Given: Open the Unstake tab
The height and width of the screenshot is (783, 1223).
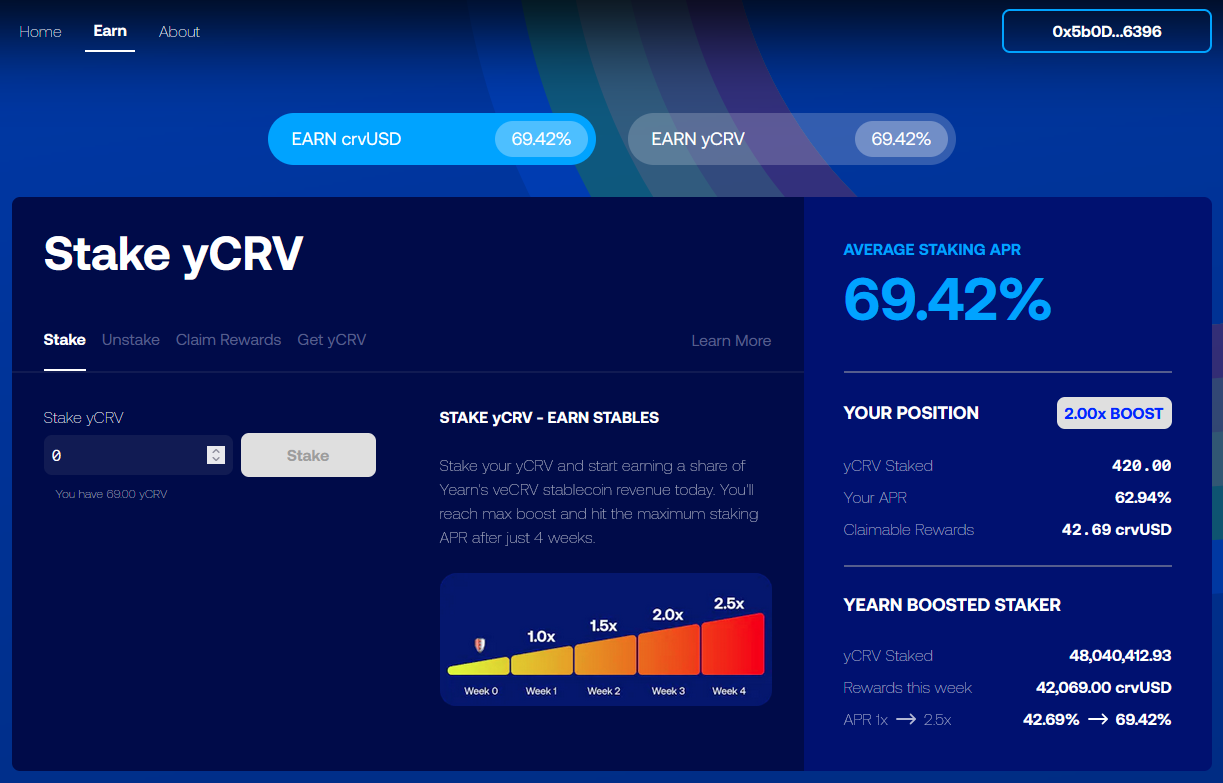Looking at the screenshot, I should coord(131,340).
